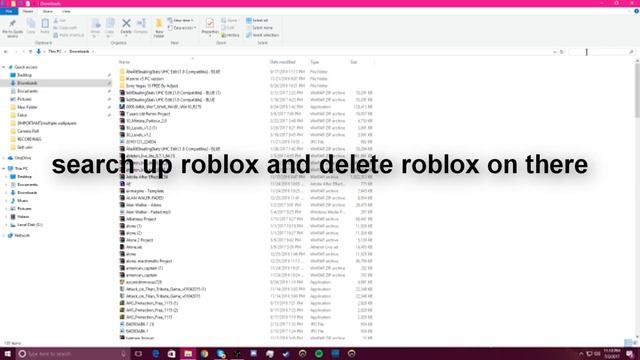Click This PC in the address bar

click(x=55, y=52)
